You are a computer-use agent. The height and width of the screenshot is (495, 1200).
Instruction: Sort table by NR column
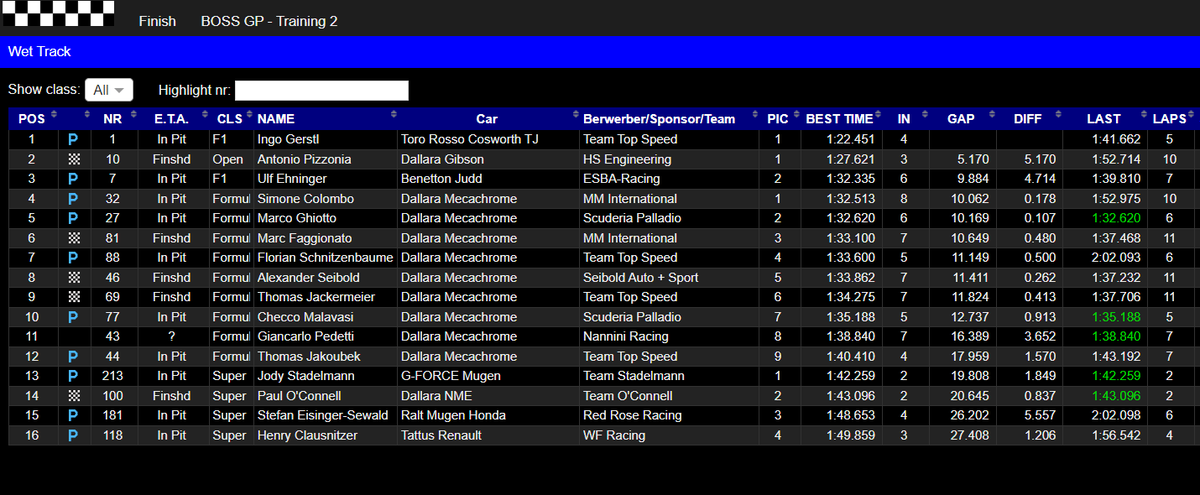[113, 119]
